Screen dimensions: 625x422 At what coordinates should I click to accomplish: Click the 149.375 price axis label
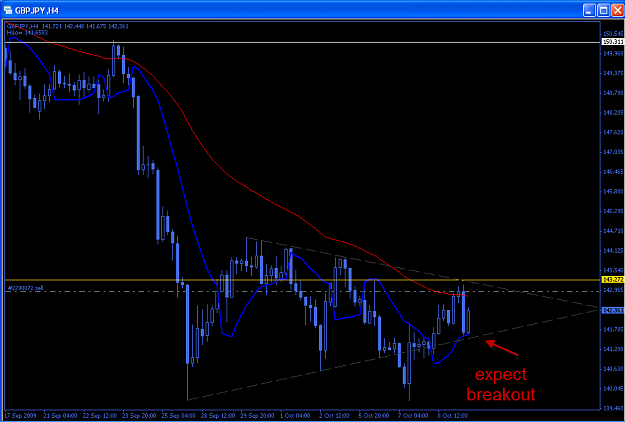pos(613,73)
